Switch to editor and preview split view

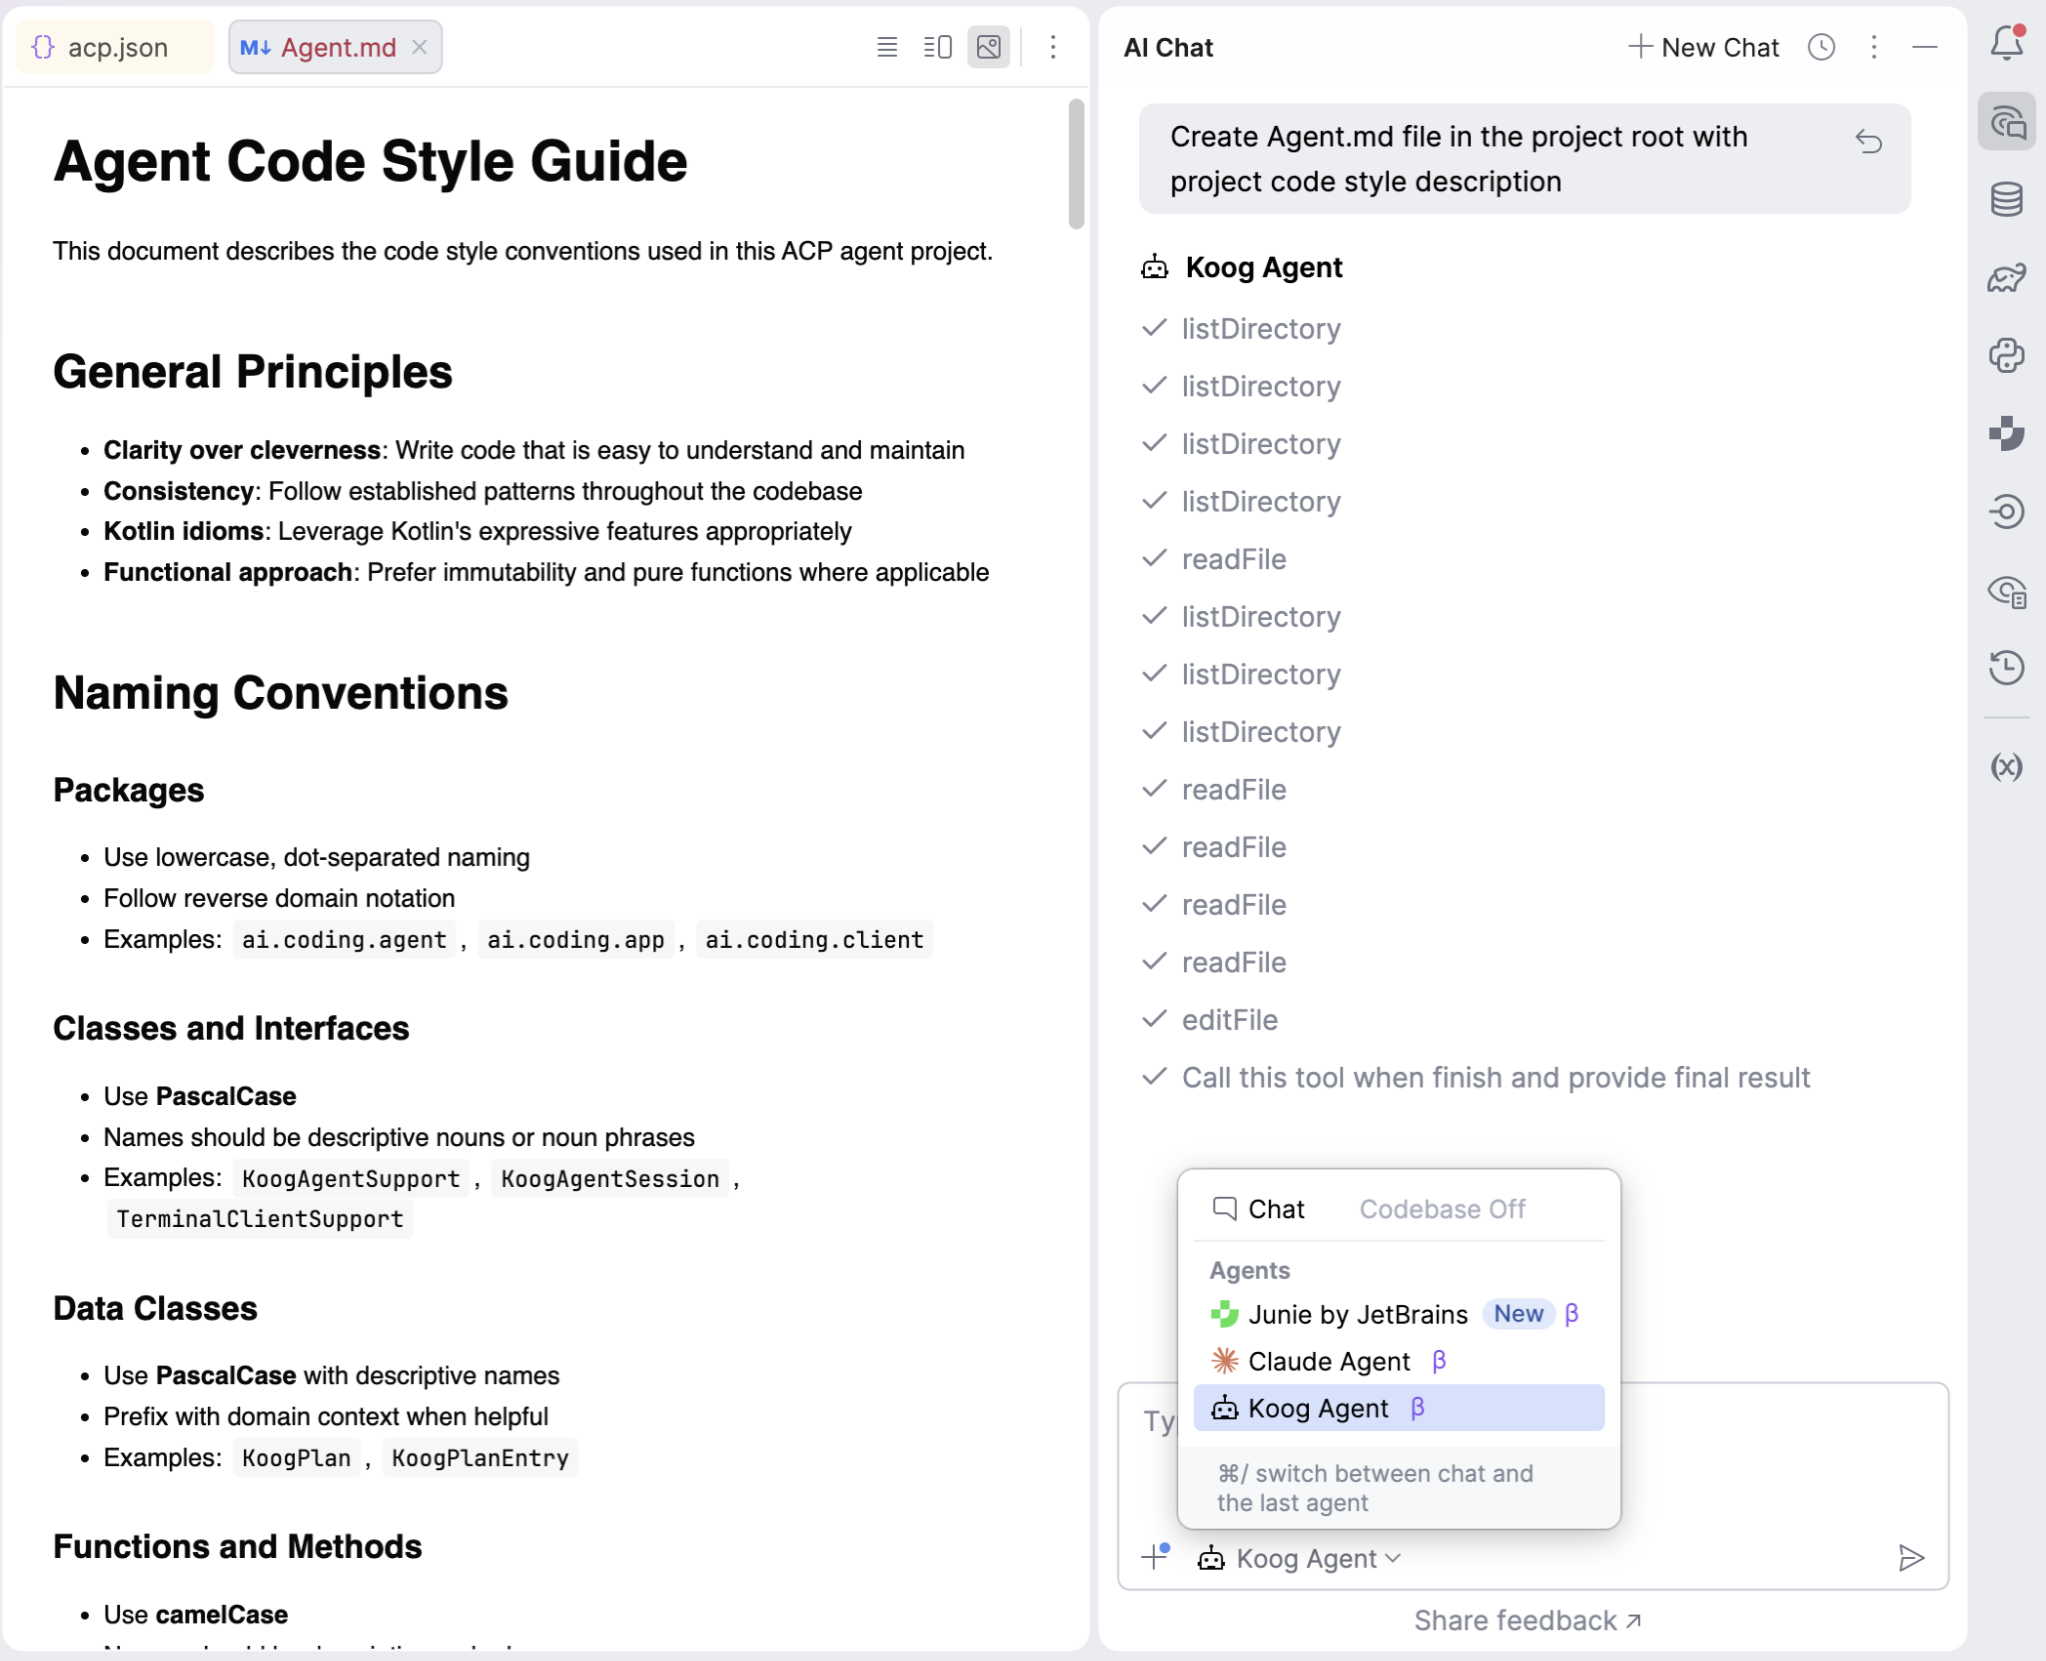coord(937,47)
